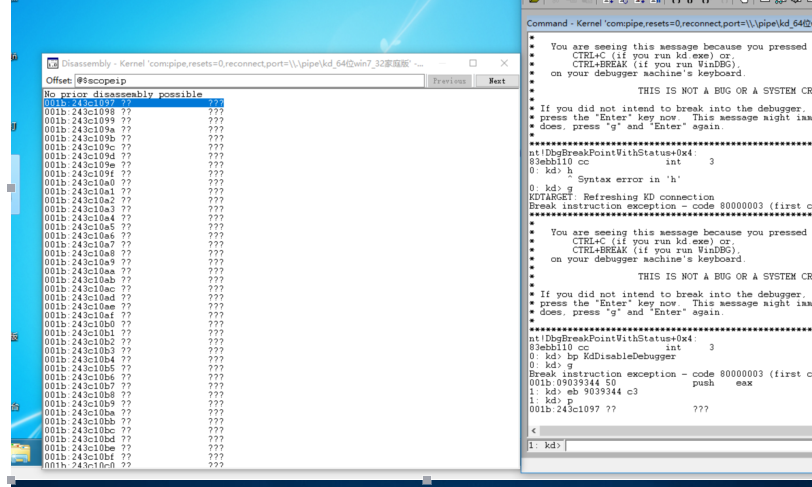Click the Command window title bar
Image resolution: width=812 pixels, height=487 pixels.
[669, 23]
